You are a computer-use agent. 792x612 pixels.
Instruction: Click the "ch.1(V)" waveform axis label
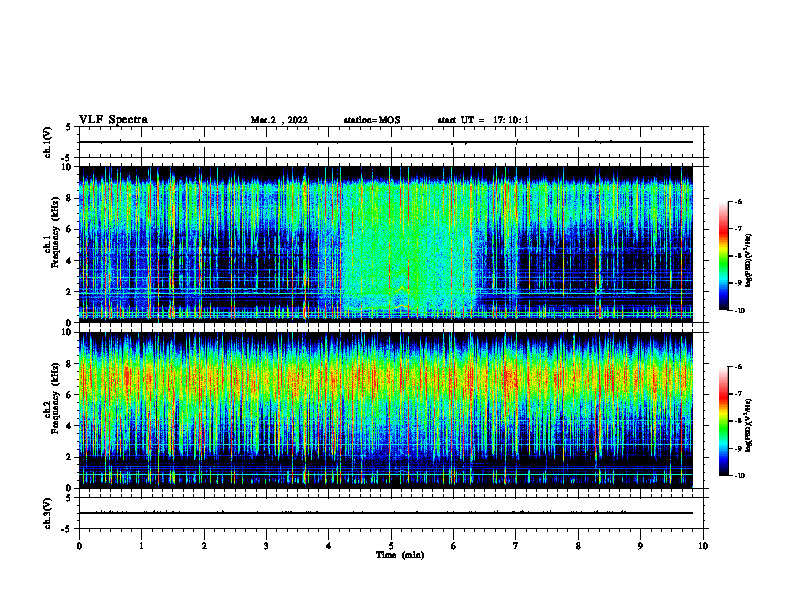pyautogui.click(x=47, y=142)
